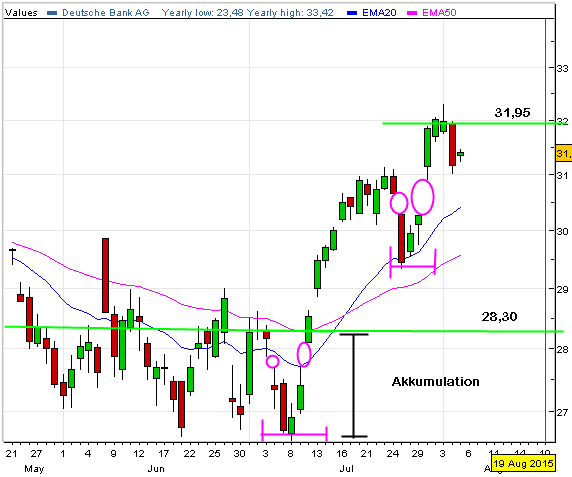Click the red vertical date line
This screenshot has width=572, height=477.
545,230
